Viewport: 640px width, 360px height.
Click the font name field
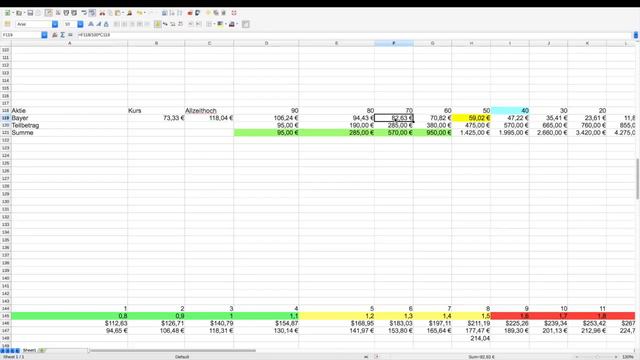[x=34, y=24]
